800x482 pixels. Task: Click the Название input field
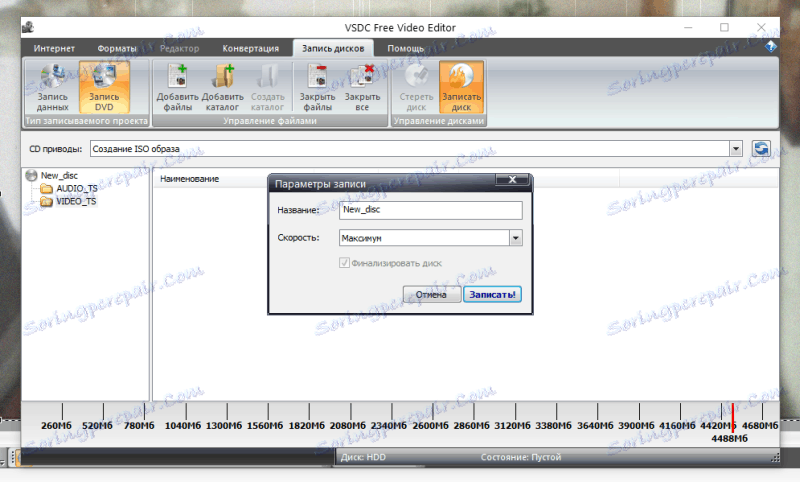click(431, 210)
